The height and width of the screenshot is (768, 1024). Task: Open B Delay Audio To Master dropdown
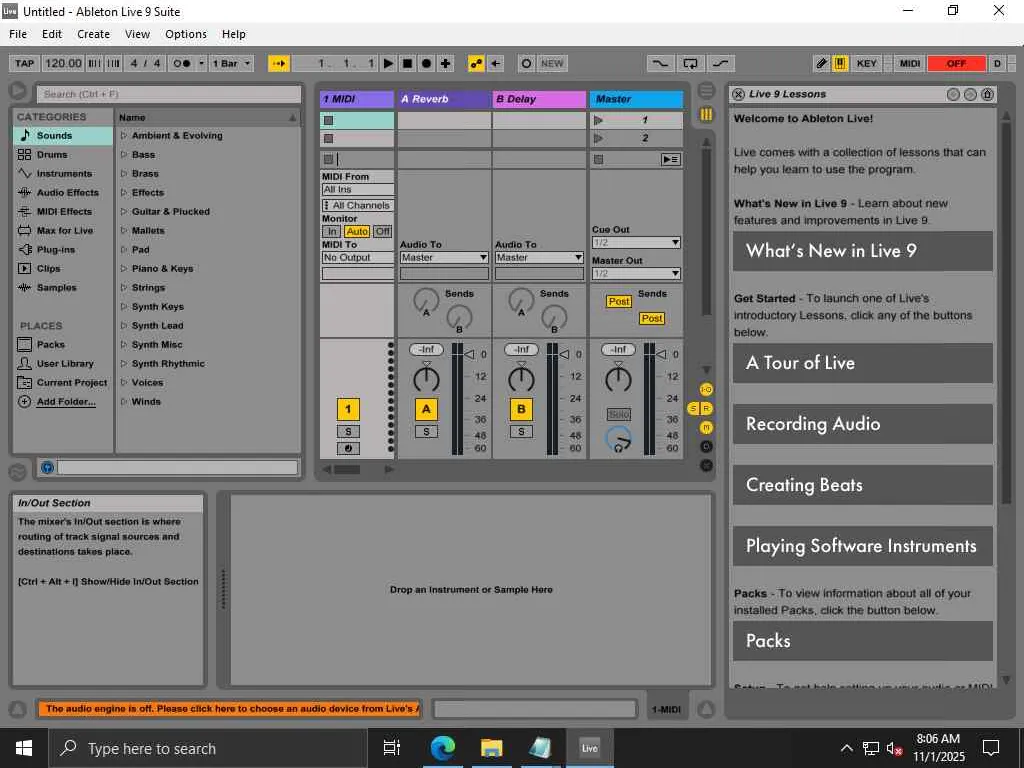coord(539,257)
